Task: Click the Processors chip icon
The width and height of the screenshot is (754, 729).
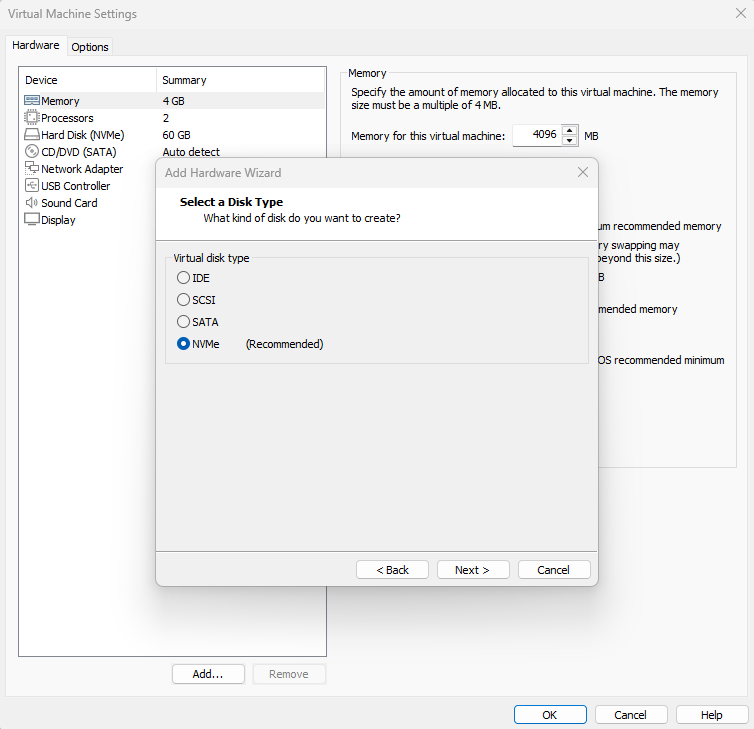Action: [32, 117]
